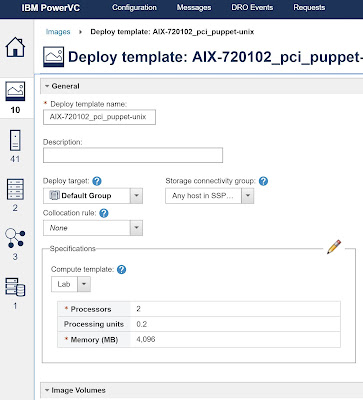The image size is (363, 400).
Task: Click the IBM PowerVC logo text
Action: point(51,8)
